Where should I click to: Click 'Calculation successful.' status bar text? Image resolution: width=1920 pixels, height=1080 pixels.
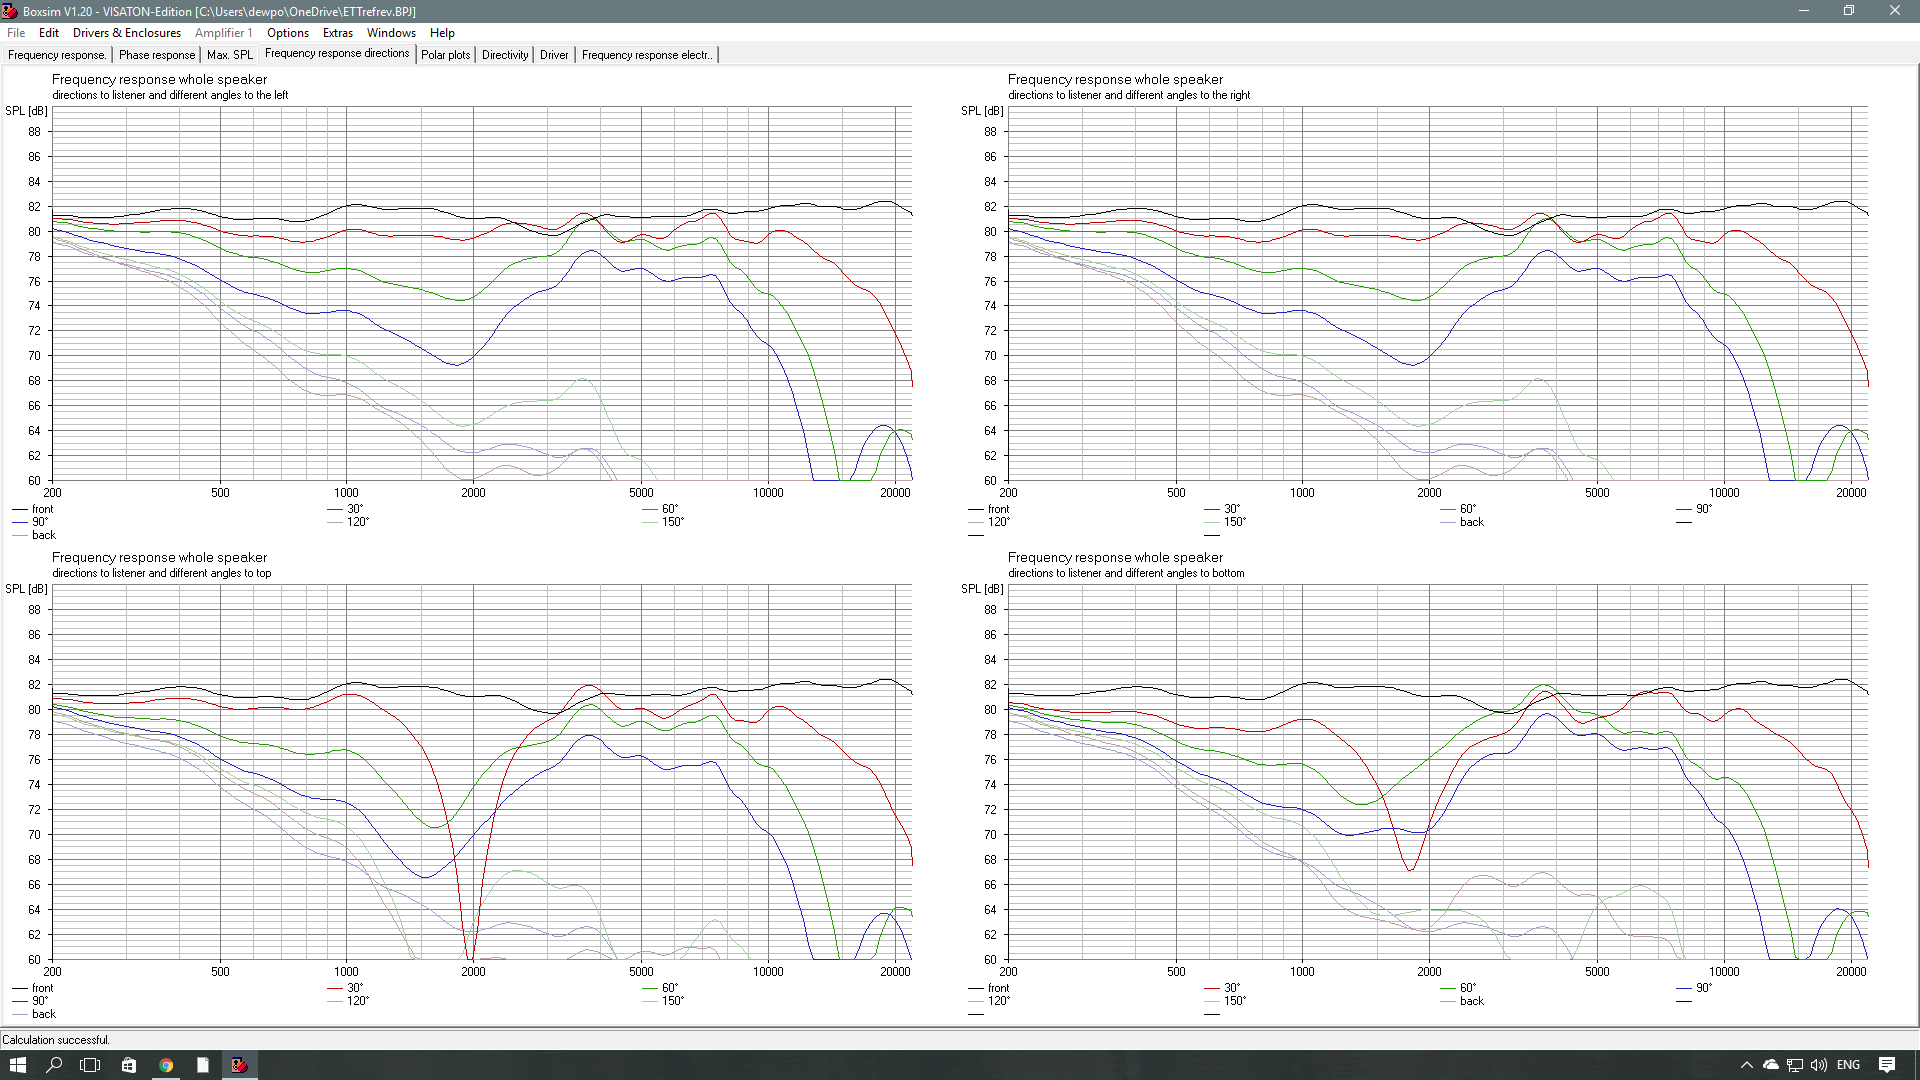click(x=56, y=1040)
